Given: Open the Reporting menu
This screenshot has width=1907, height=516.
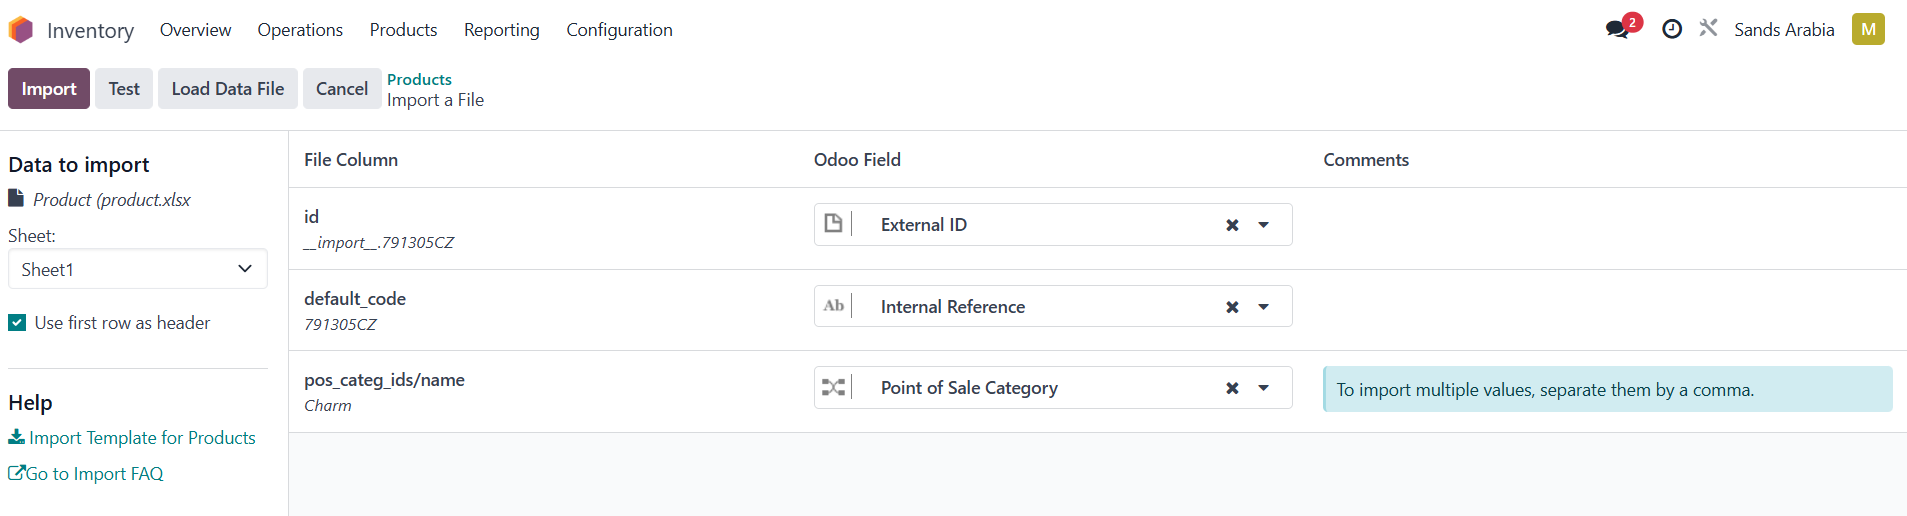Looking at the screenshot, I should [x=501, y=30].
